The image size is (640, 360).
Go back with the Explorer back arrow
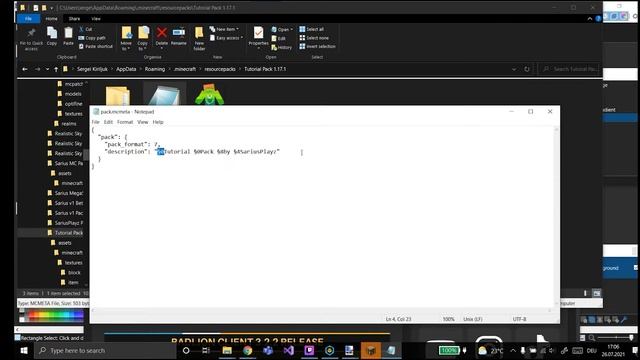(x=25, y=69)
